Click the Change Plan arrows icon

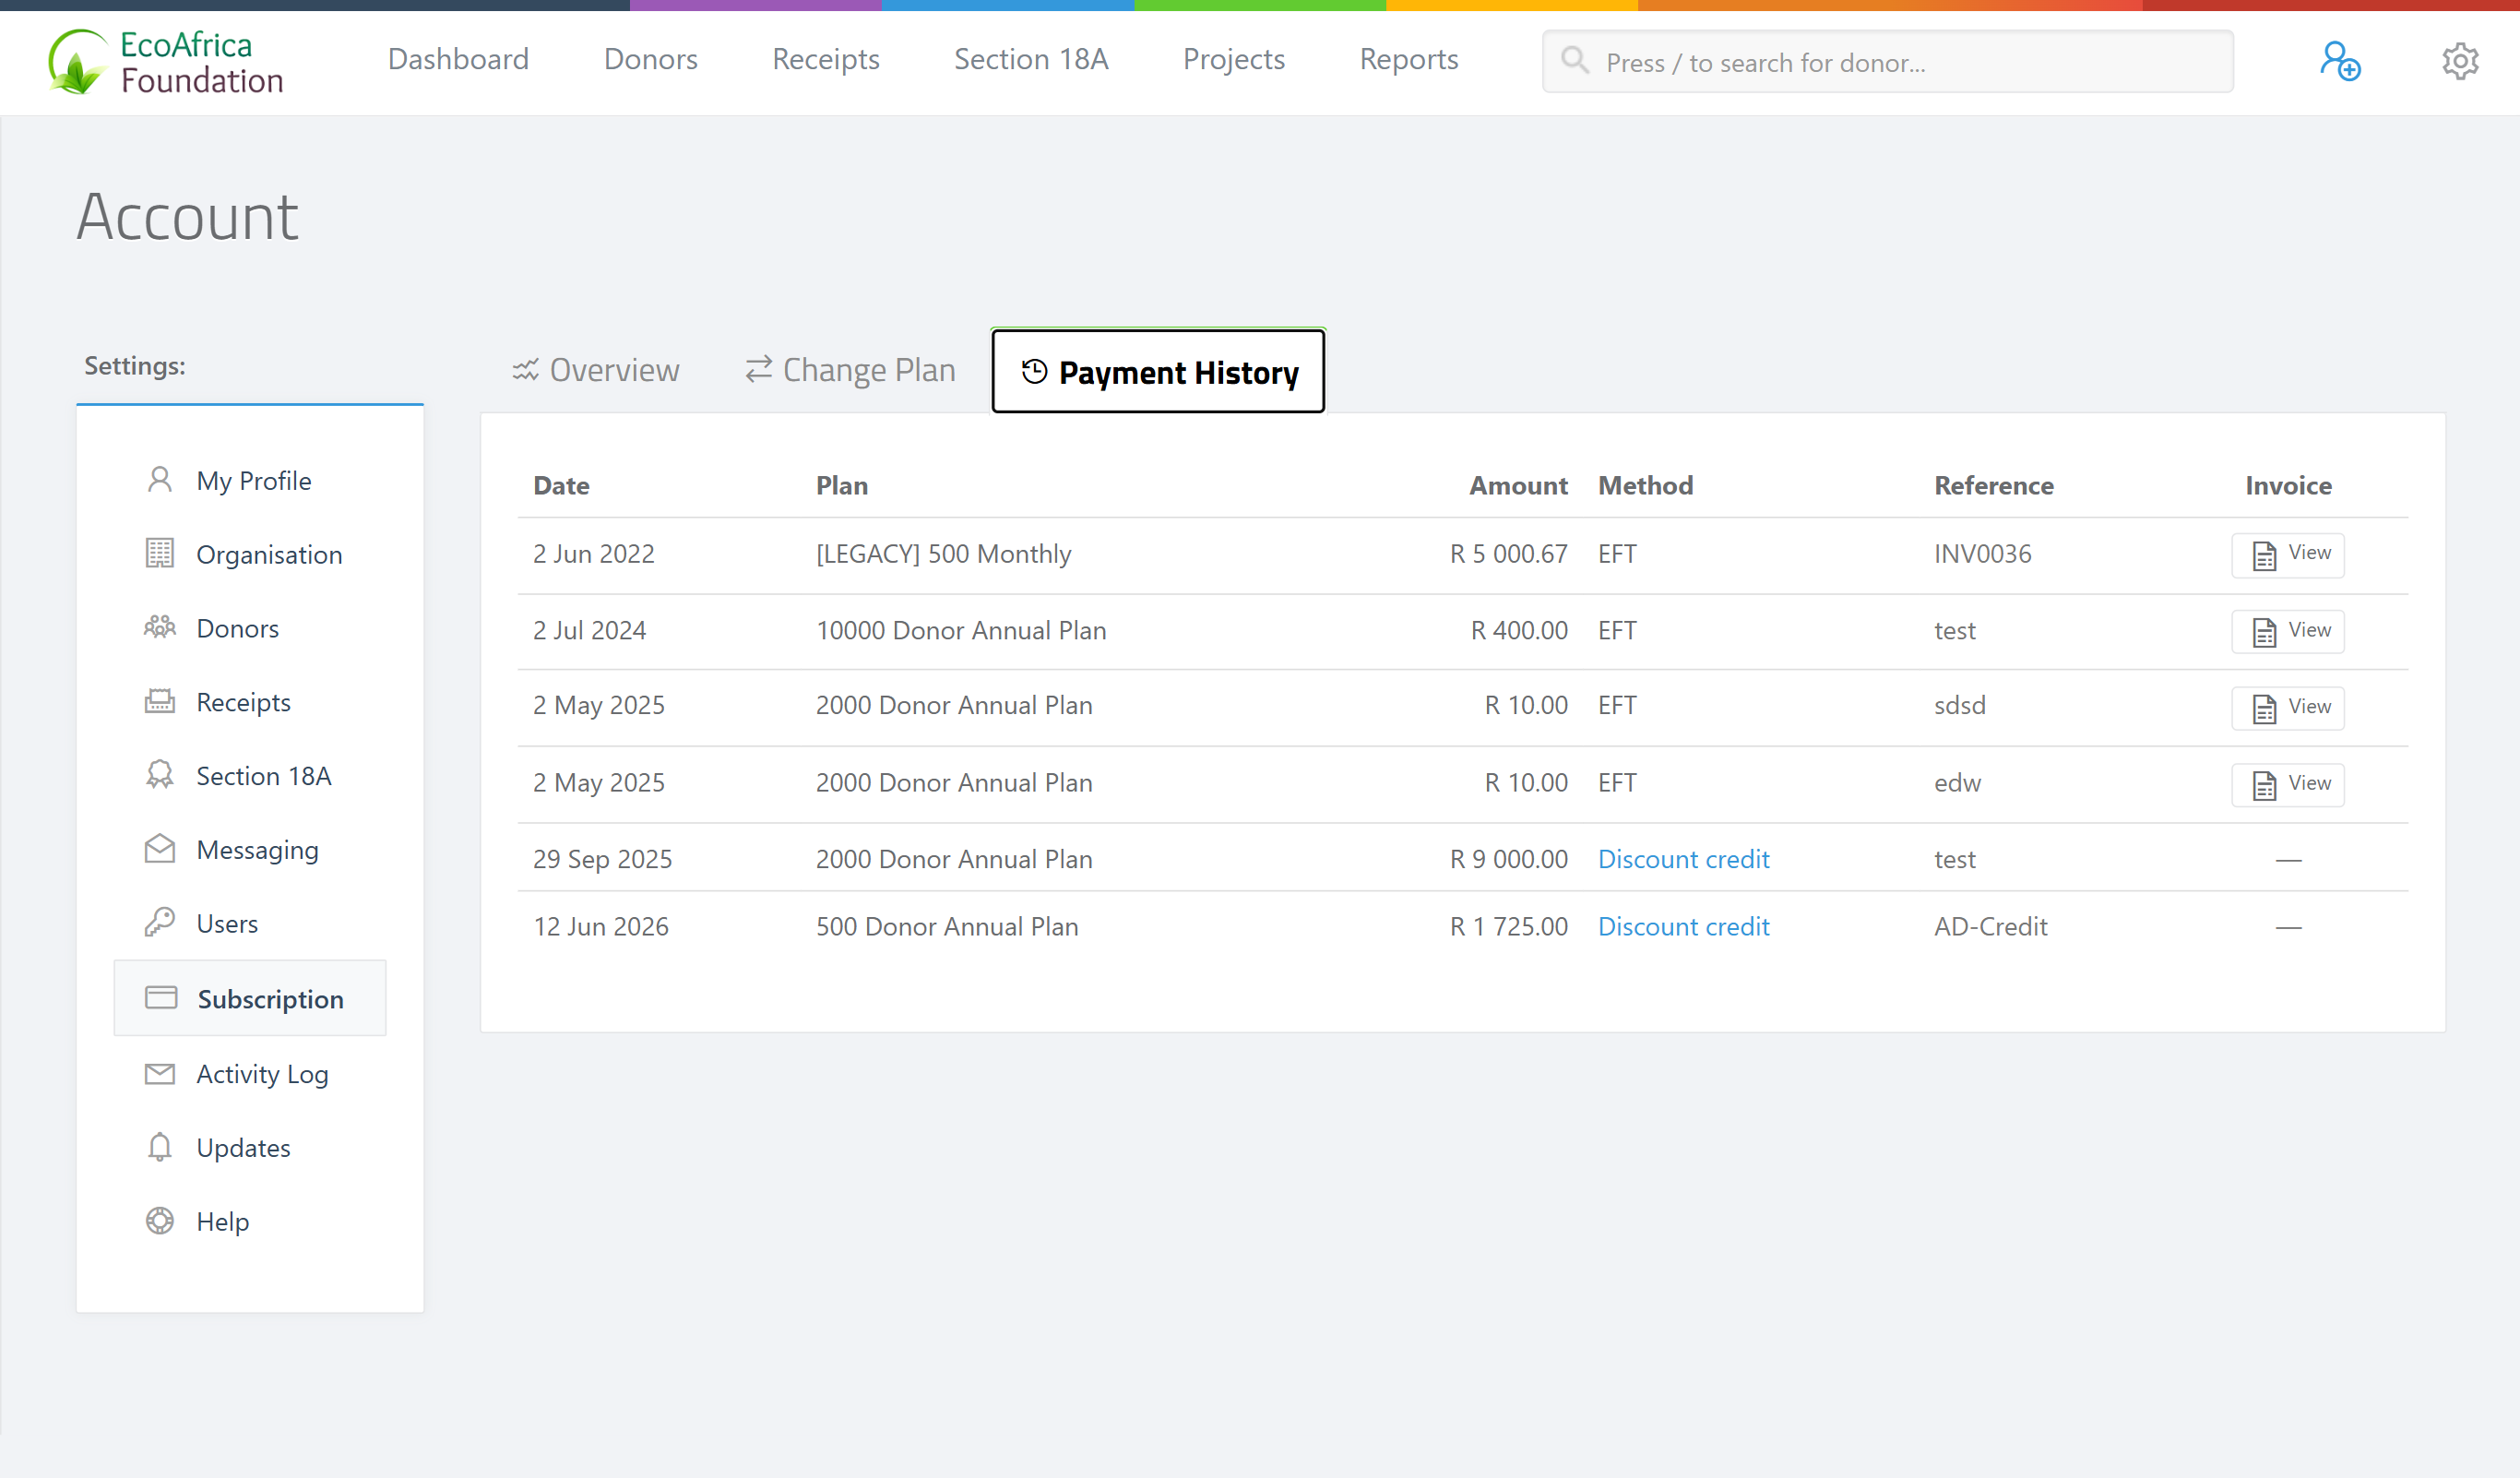point(759,369)
